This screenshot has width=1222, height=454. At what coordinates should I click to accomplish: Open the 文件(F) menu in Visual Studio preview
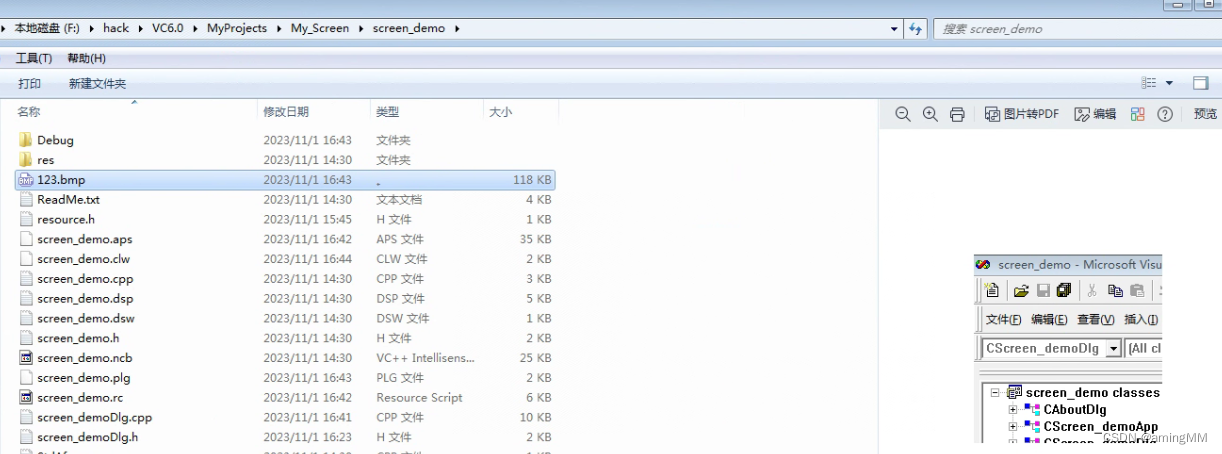[1003, 320]
